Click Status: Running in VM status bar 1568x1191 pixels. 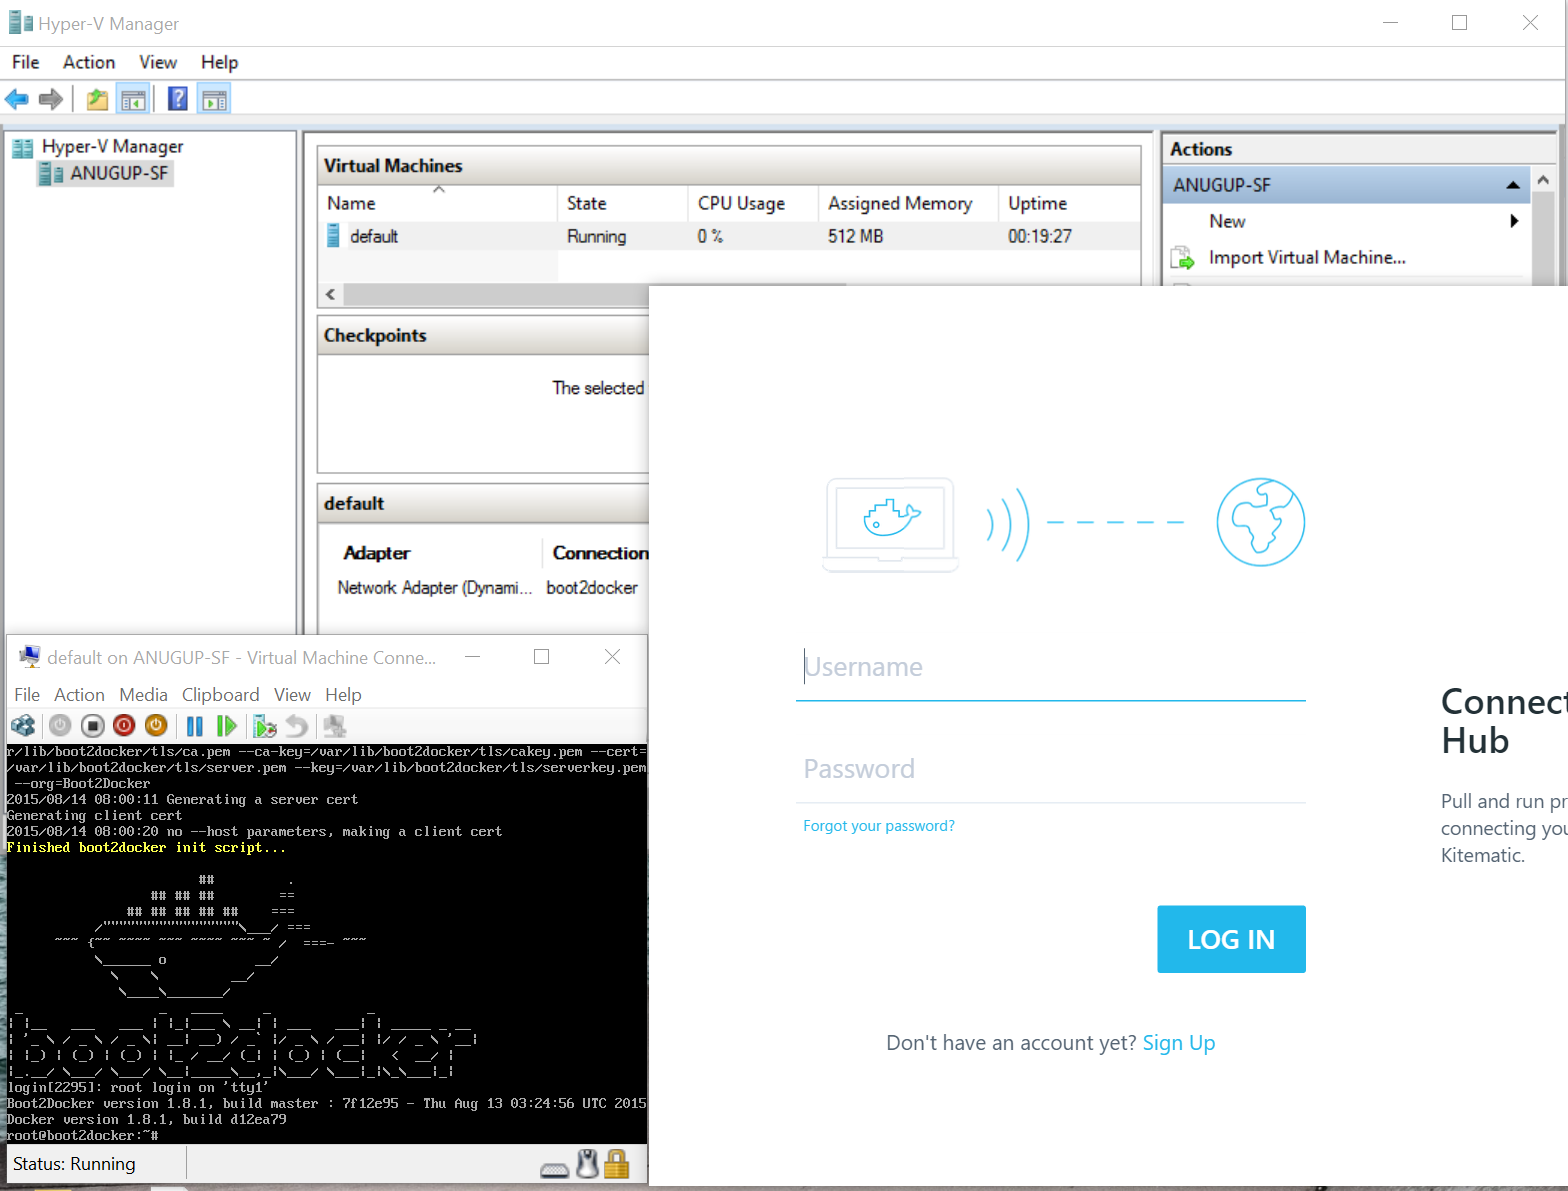(x=74, y=1164)
